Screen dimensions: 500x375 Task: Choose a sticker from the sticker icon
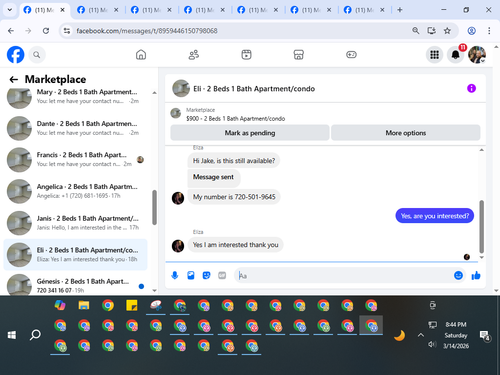[x=207, y=275]
